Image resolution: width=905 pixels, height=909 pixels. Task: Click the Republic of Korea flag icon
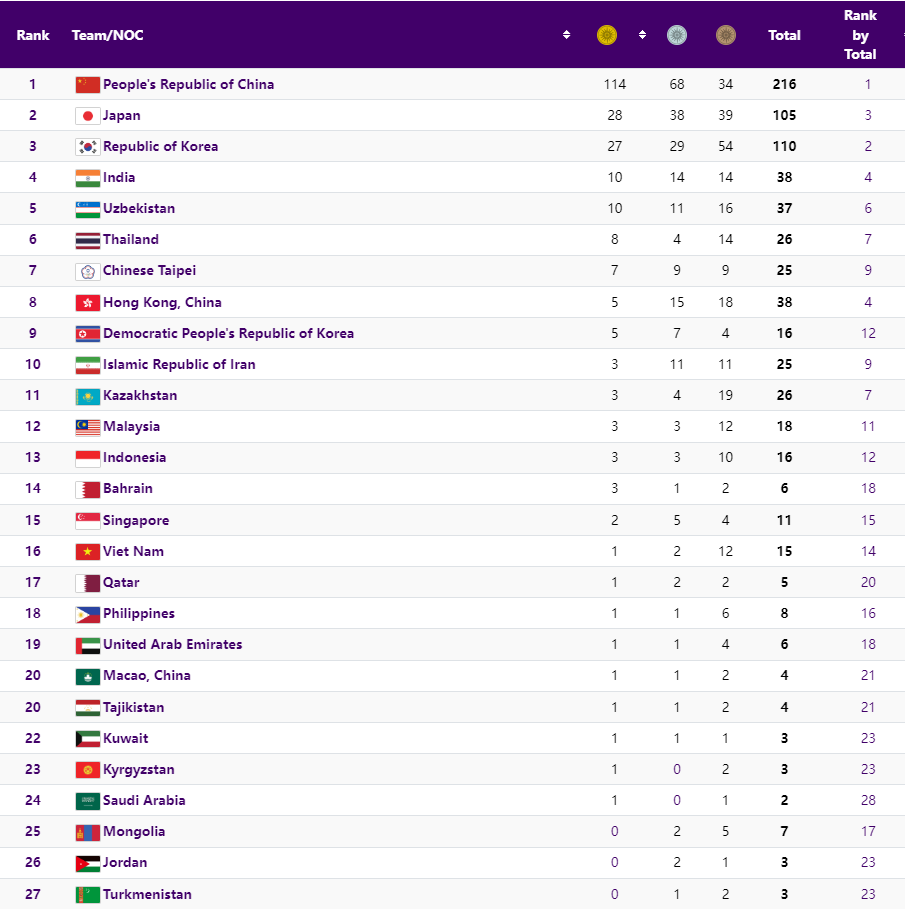pyautogui.click(x=88, y=147)
